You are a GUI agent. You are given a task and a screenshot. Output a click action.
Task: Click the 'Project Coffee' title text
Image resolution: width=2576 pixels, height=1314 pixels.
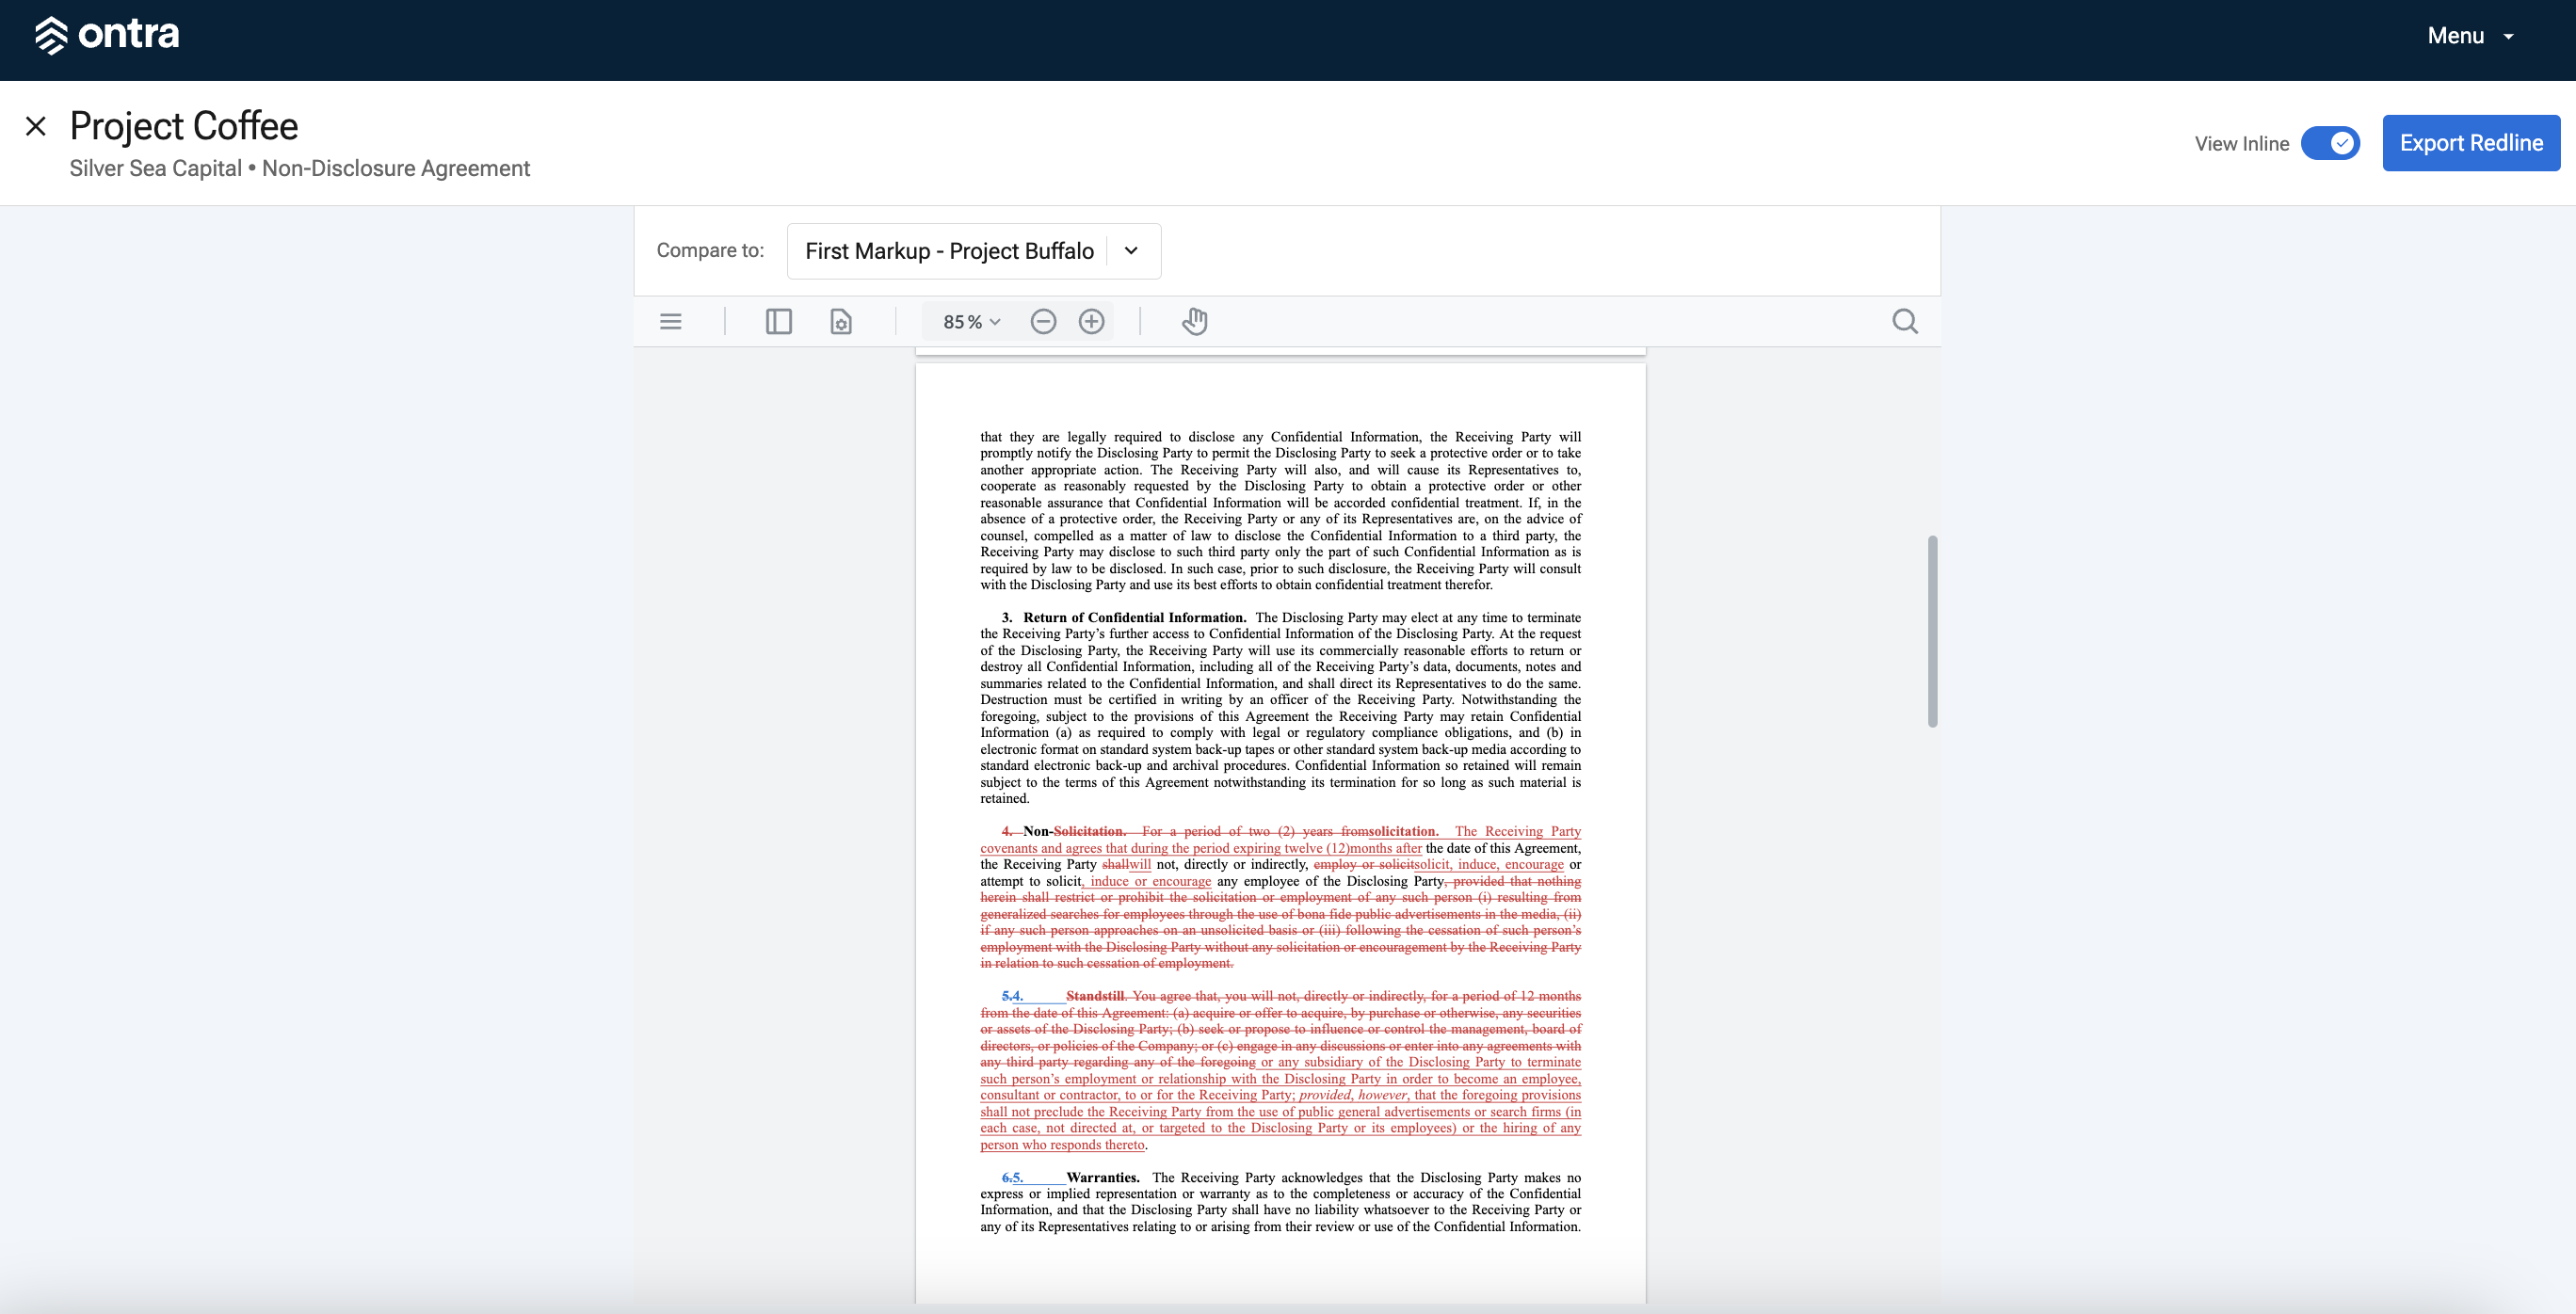click(x=184, y=126)
